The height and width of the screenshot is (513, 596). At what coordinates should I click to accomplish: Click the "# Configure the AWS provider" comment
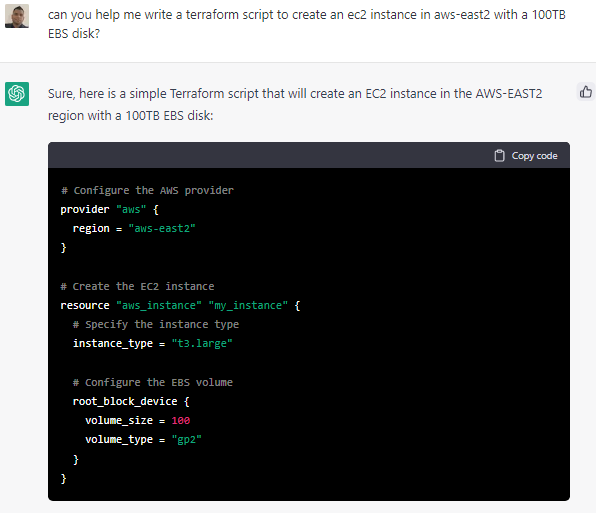(147, 190)
